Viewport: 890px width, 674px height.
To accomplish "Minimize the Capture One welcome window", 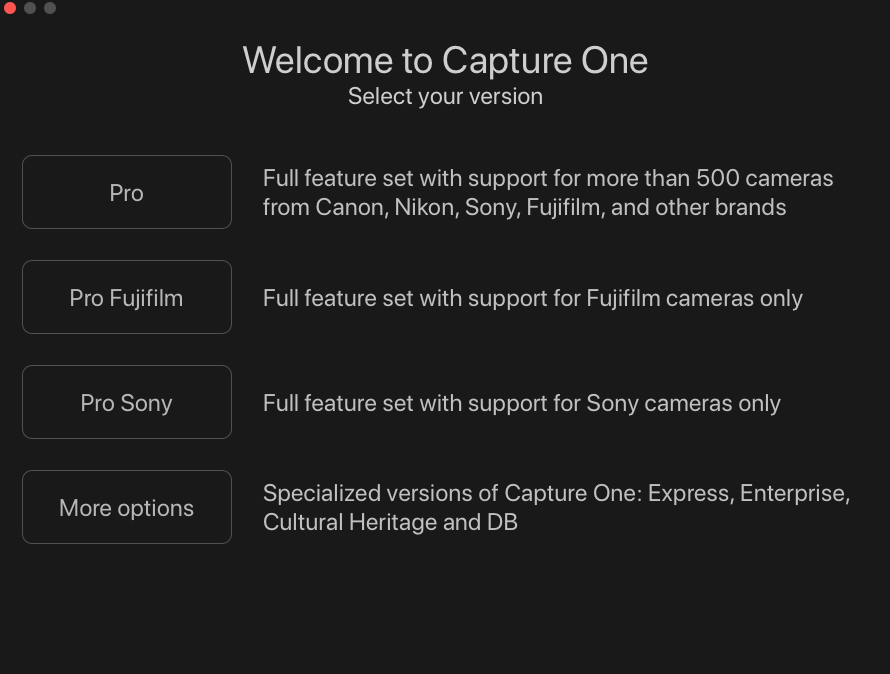I will [x=28, y=8].
